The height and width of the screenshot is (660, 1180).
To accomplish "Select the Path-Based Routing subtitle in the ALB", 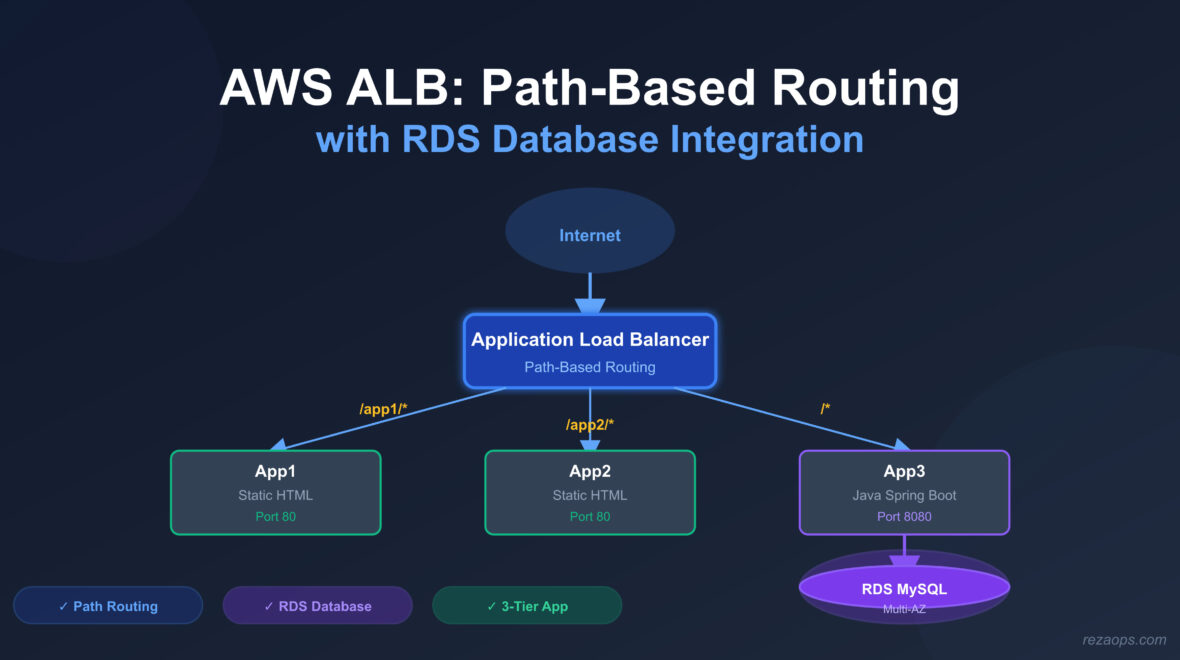I will coord(589,367).
